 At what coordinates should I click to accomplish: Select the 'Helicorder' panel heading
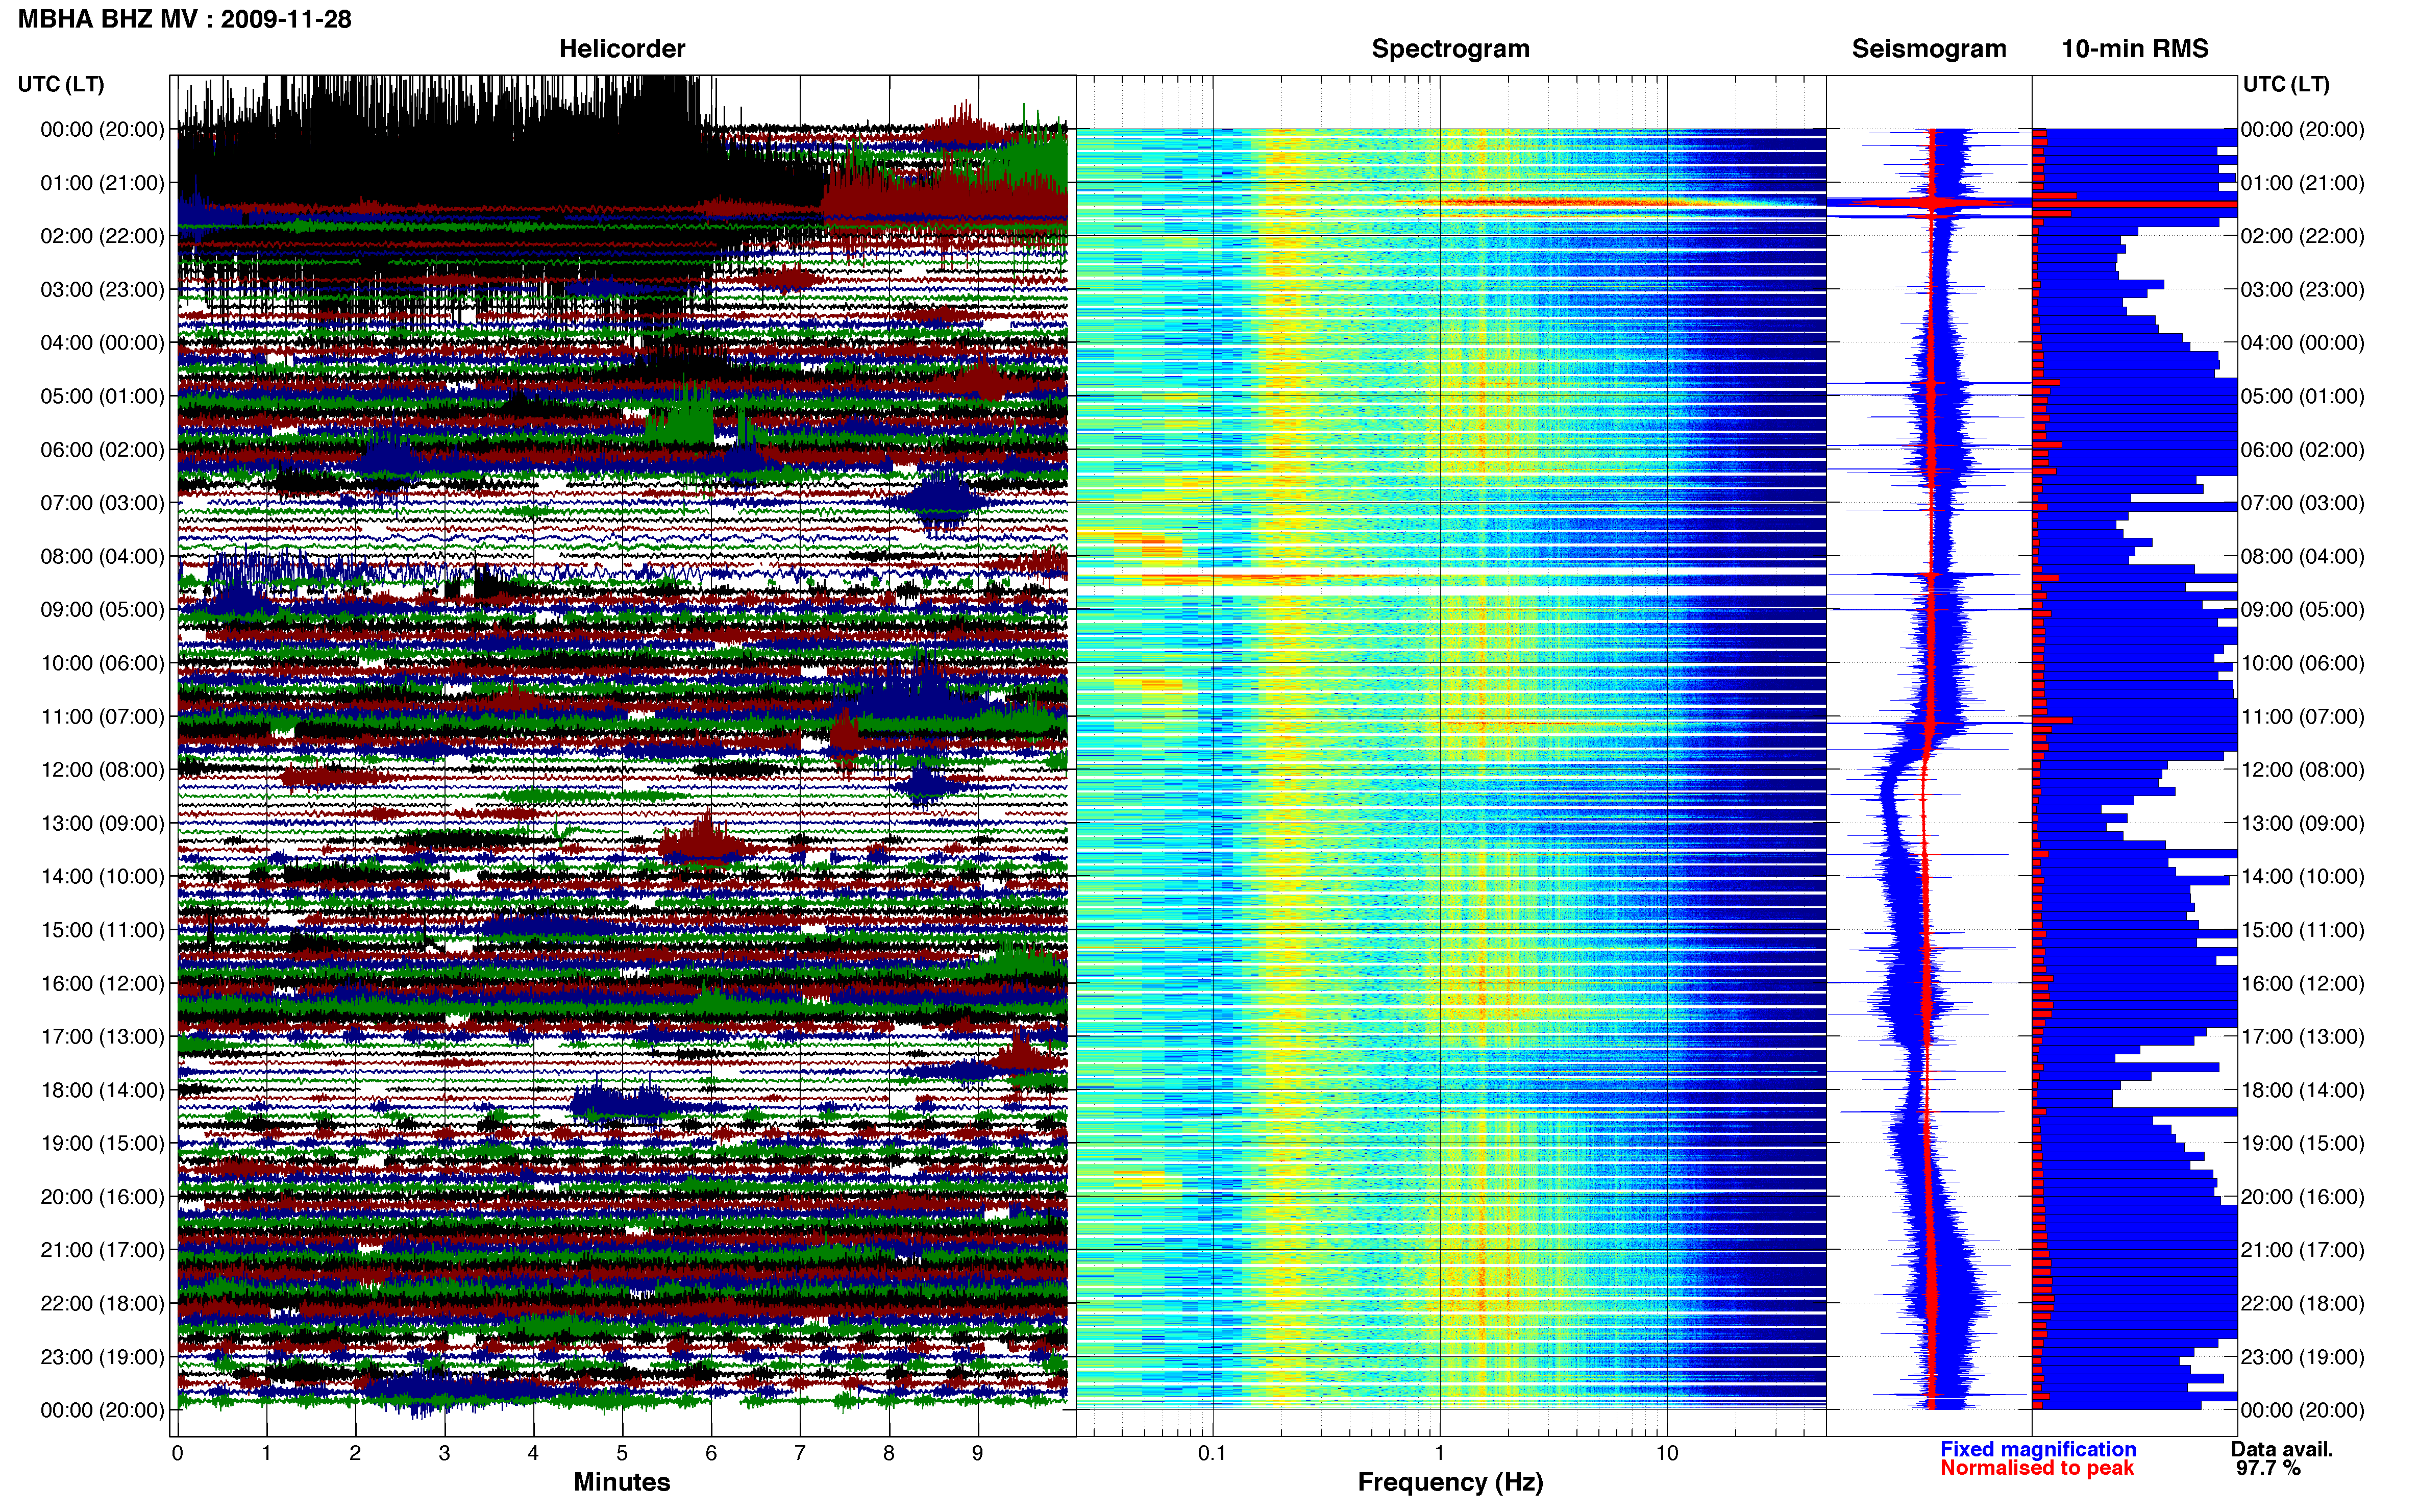622,49
